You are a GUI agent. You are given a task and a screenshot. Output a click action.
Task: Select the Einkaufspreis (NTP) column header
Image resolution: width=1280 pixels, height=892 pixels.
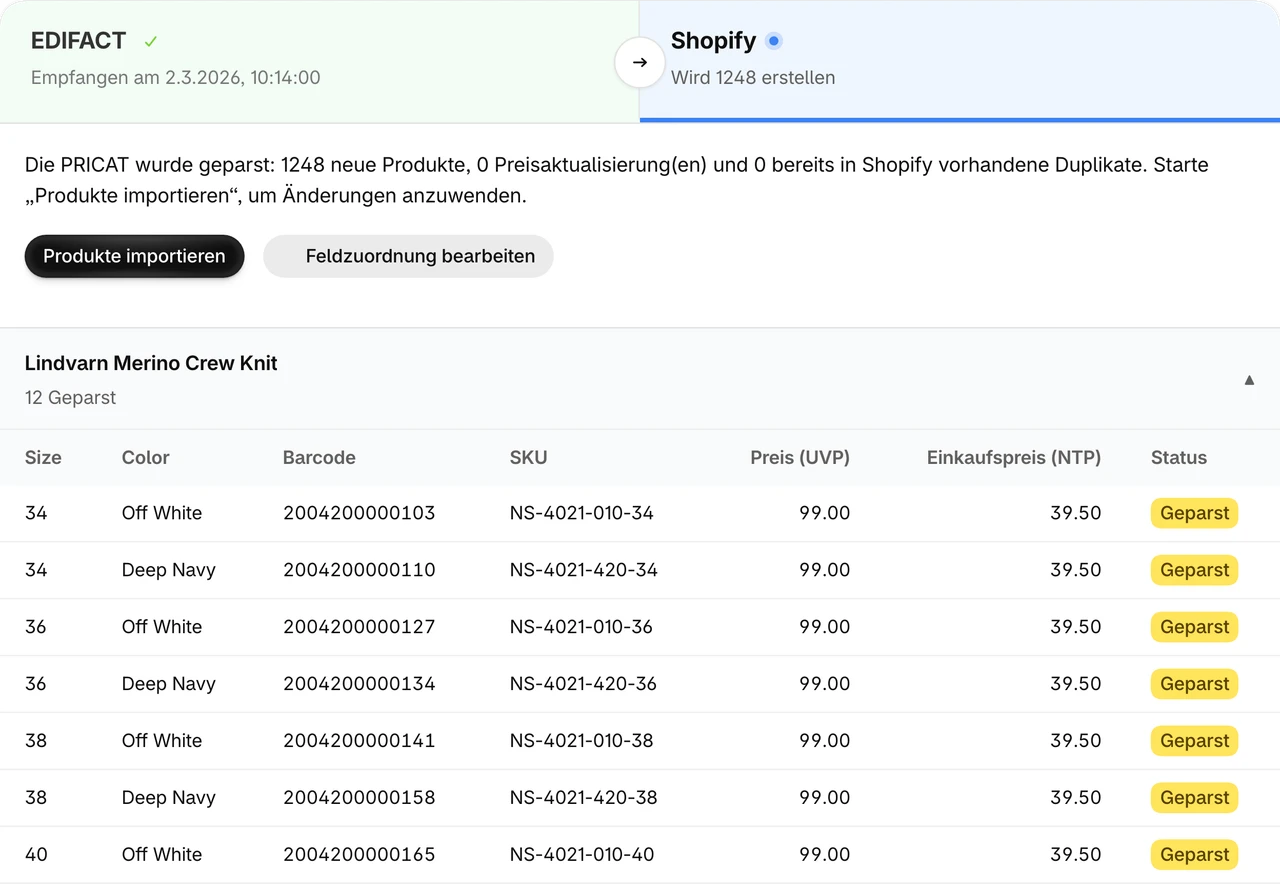pyautogui.click(x=1014, y=458)
